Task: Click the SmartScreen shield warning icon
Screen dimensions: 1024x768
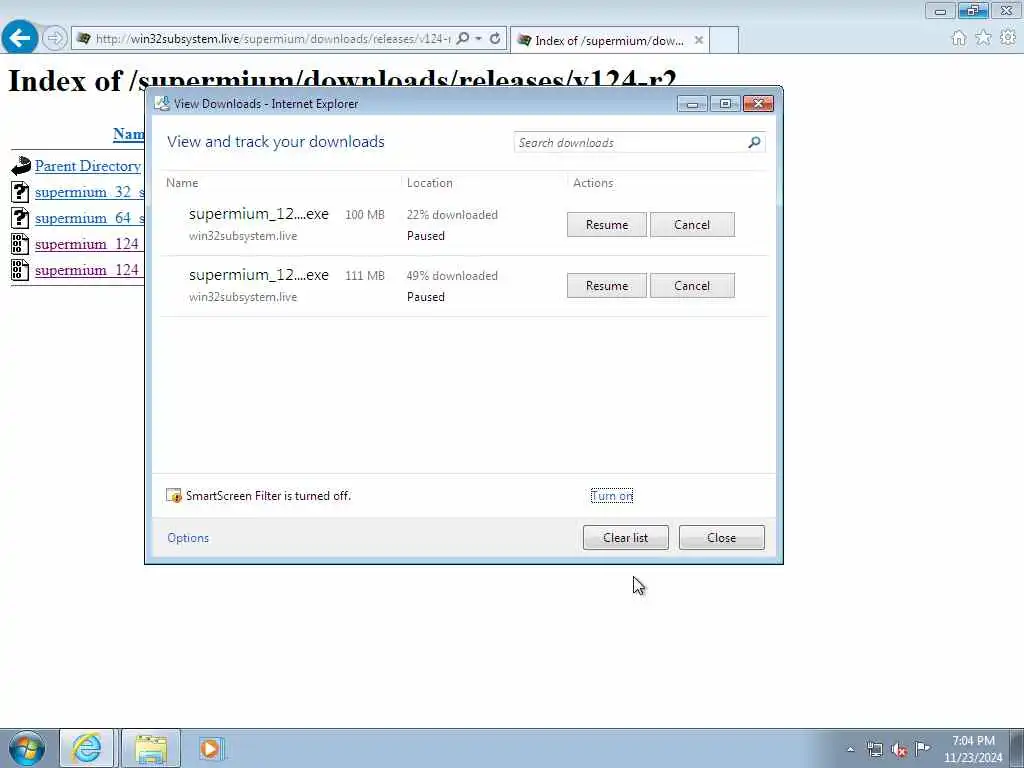Action: click(x=174, y=496)
